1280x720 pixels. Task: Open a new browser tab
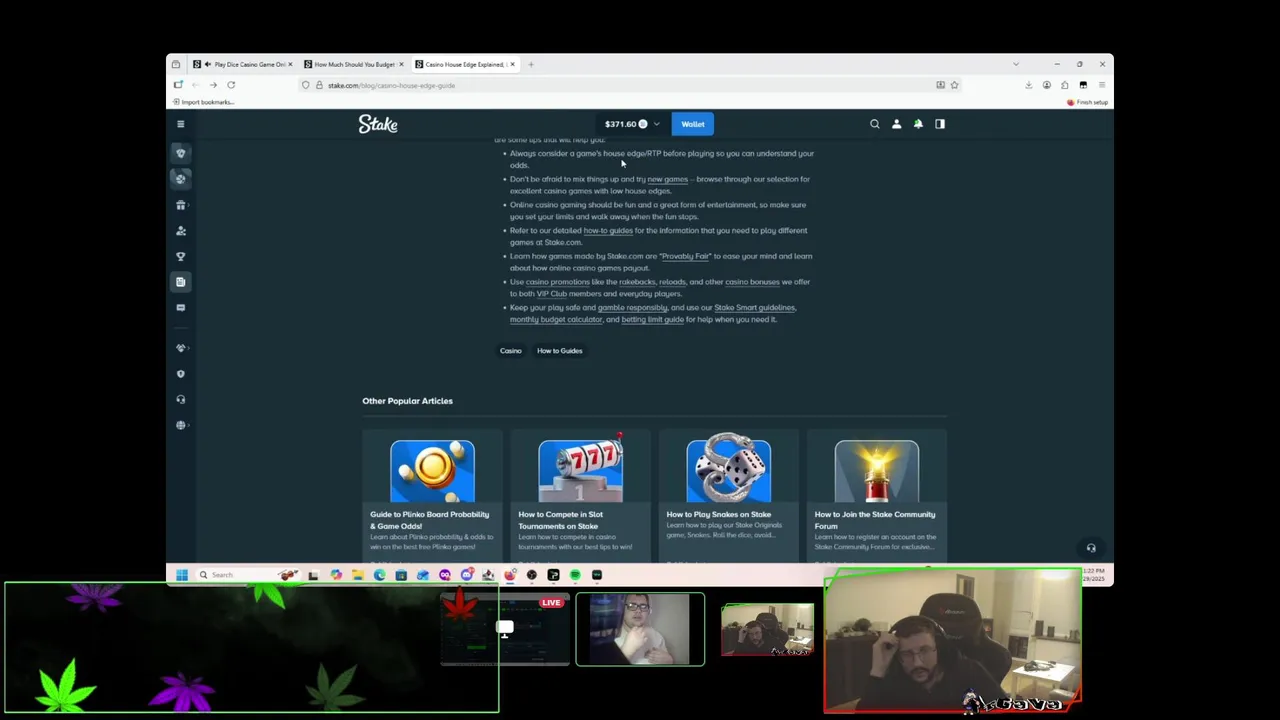531,64
